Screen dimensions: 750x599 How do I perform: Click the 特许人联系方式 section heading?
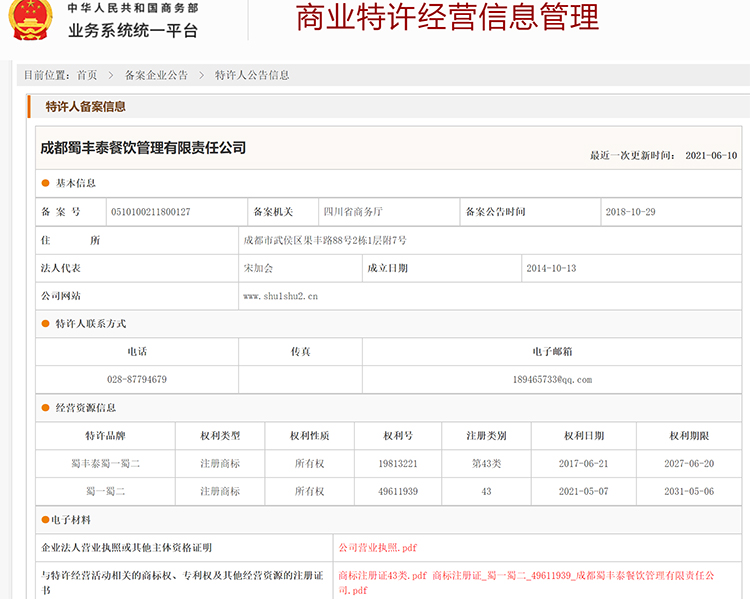coord(91,324)
